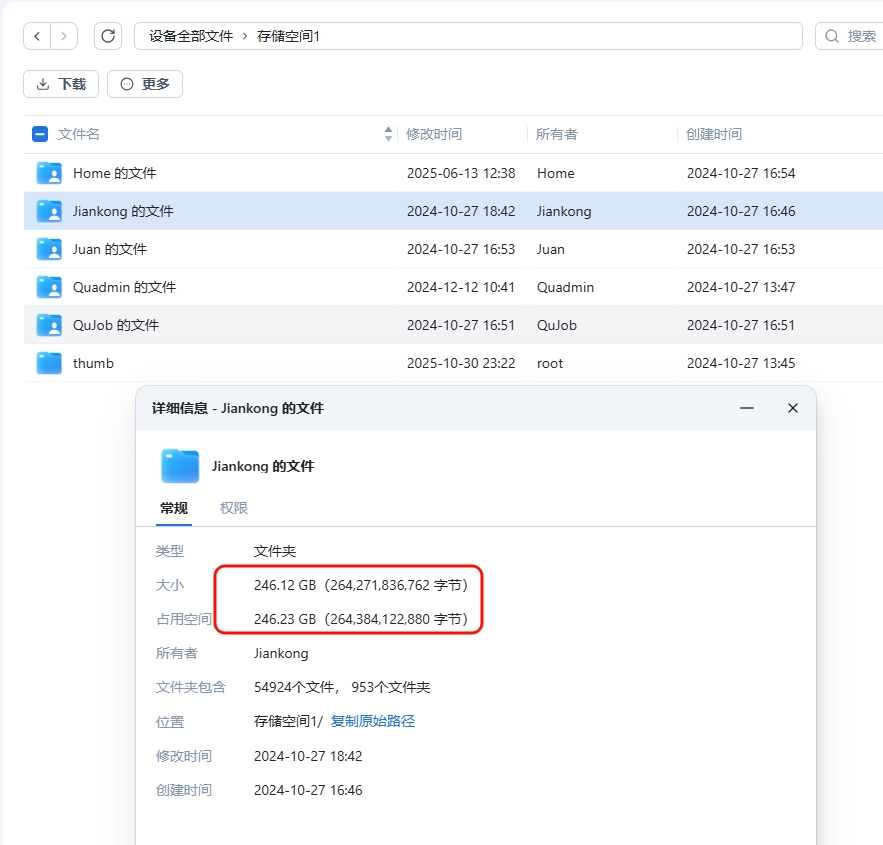The image size is (883, 845).
Task: Refresh the file list
Action: click(x=108, y=36)
